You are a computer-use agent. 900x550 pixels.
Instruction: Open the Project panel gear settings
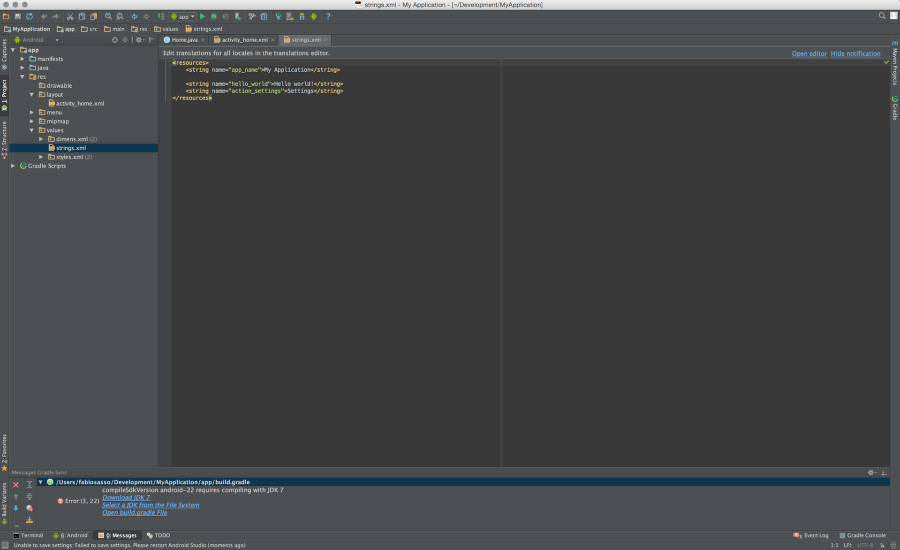[139, 40]
